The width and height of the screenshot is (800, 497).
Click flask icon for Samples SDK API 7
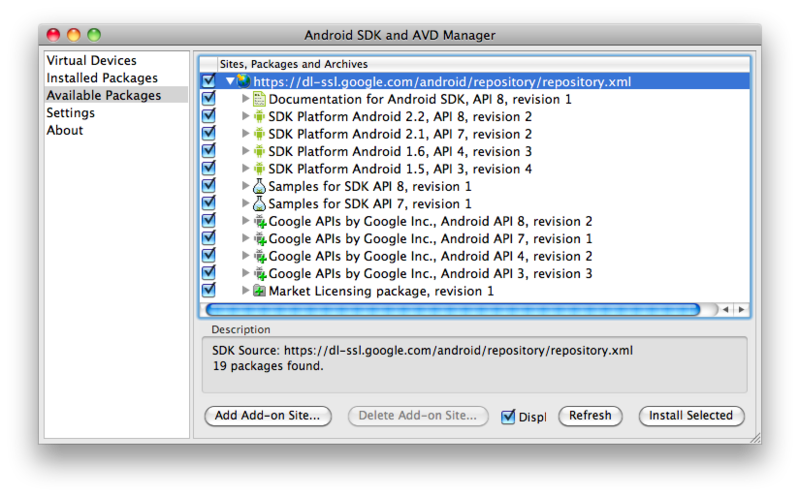pos(259,203)
